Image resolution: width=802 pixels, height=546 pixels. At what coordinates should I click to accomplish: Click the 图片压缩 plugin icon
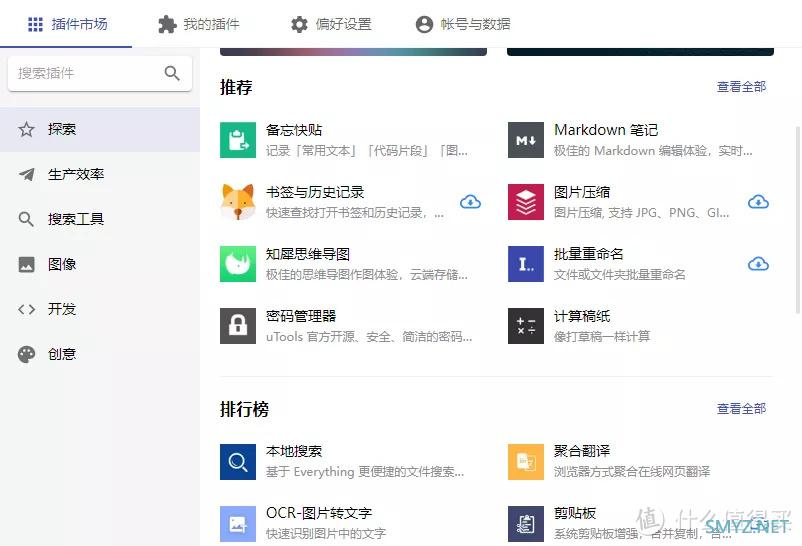(526, 202)
